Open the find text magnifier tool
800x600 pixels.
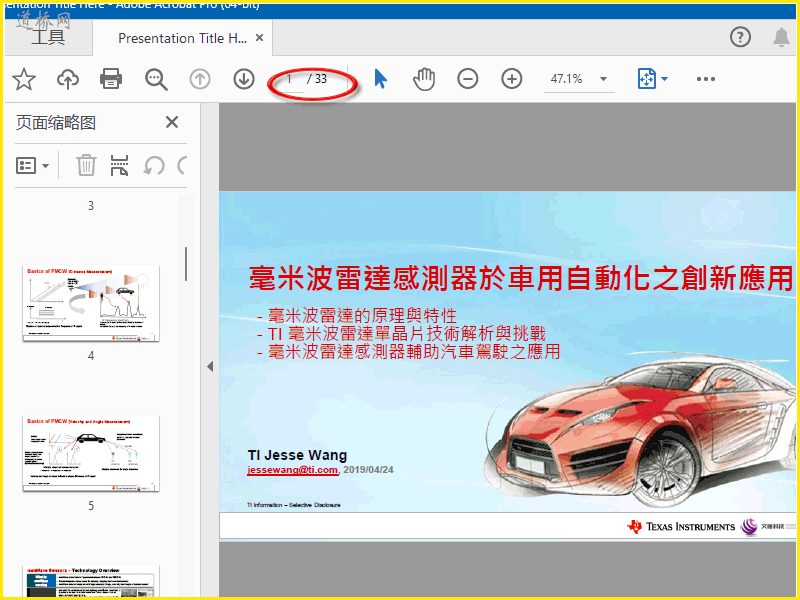(x=156, y=79)
